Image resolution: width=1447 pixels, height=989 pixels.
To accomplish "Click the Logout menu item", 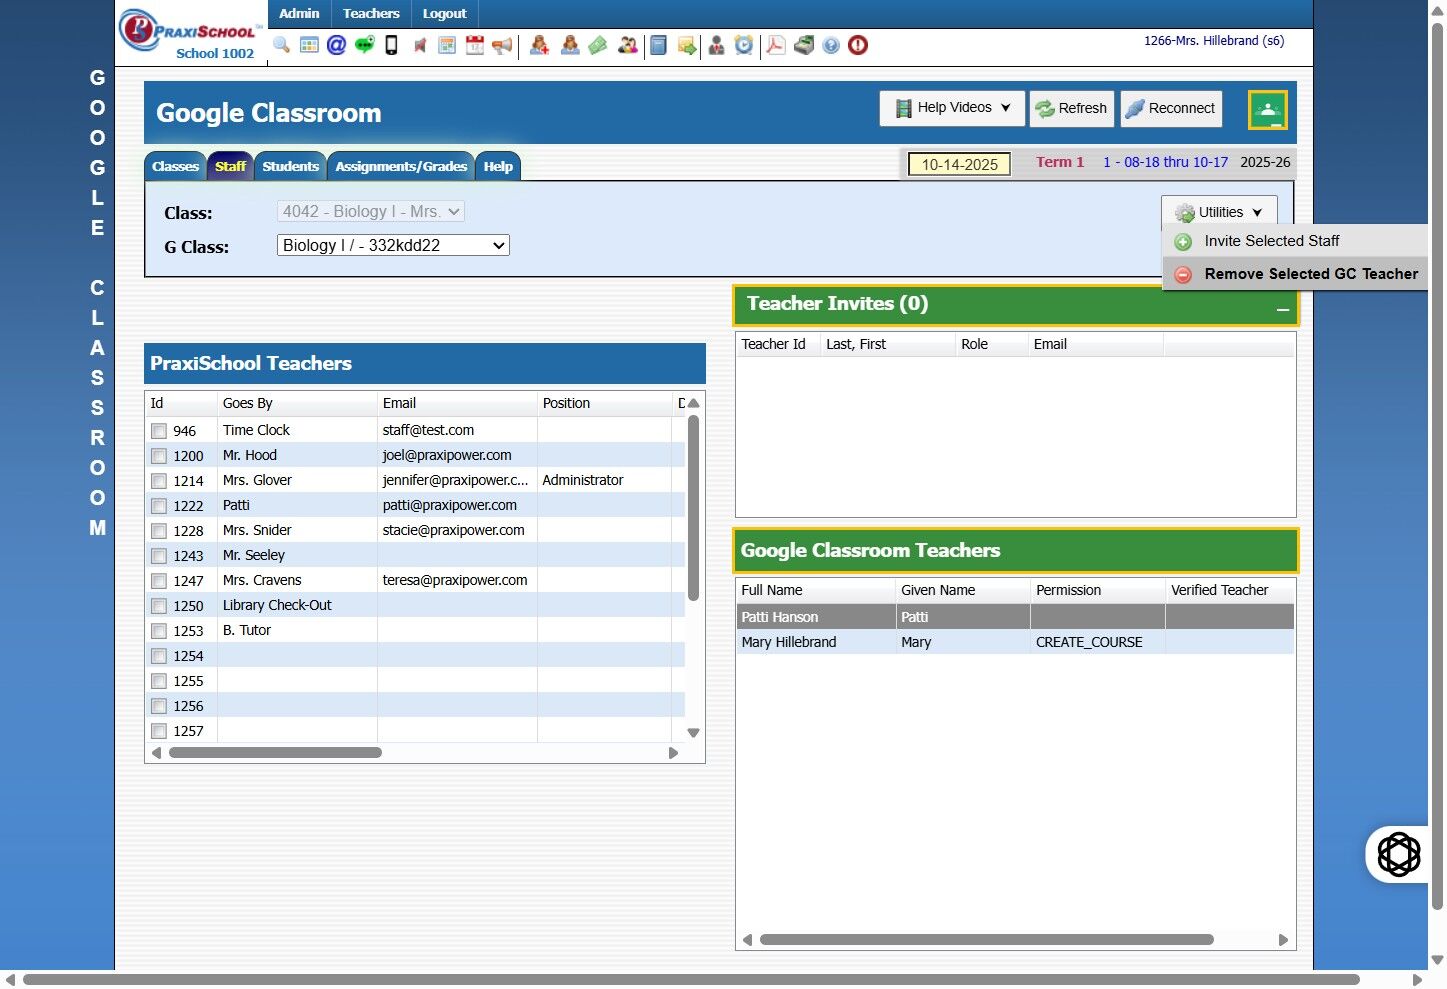I will click(x=445, y=14).
